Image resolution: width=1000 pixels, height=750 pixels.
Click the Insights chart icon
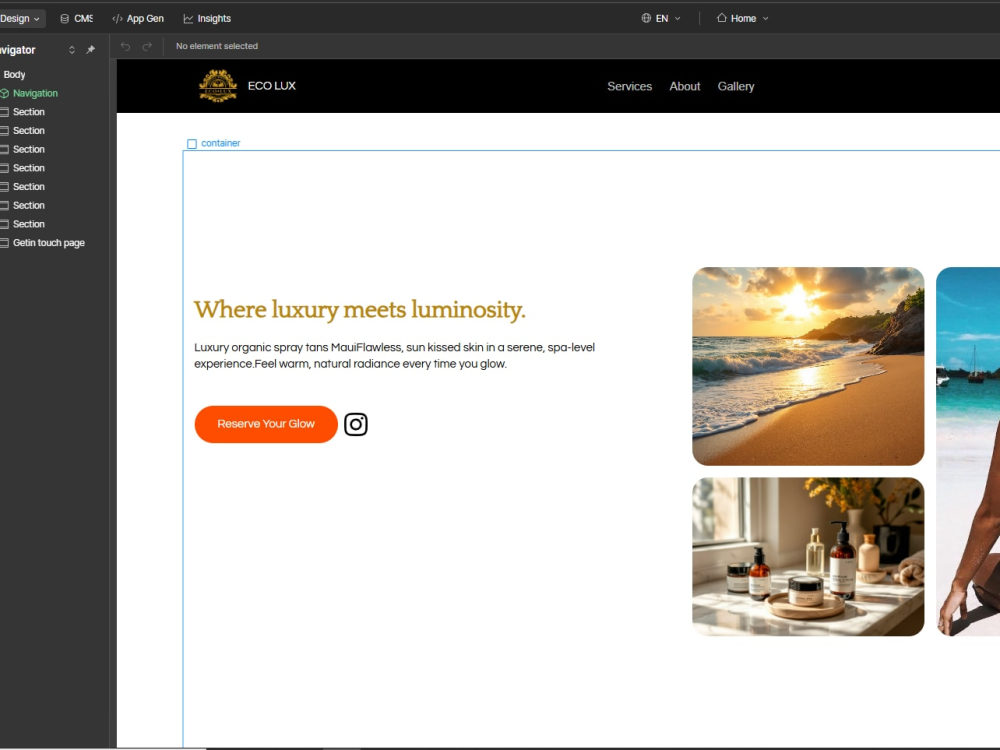[188, 18]
